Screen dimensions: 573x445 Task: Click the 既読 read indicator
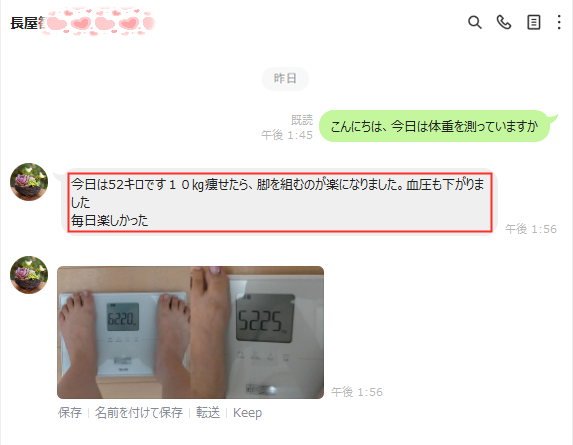(x=302, y=120)
